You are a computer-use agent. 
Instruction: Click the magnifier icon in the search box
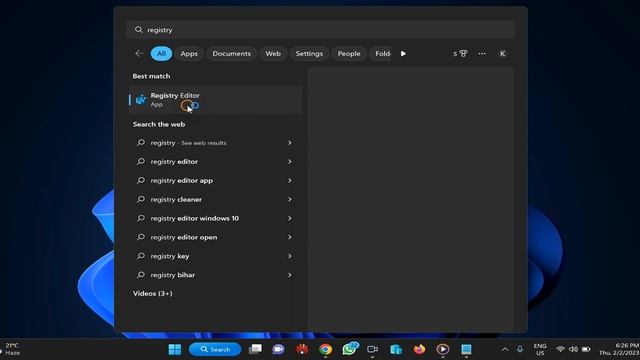pos(139,30)
